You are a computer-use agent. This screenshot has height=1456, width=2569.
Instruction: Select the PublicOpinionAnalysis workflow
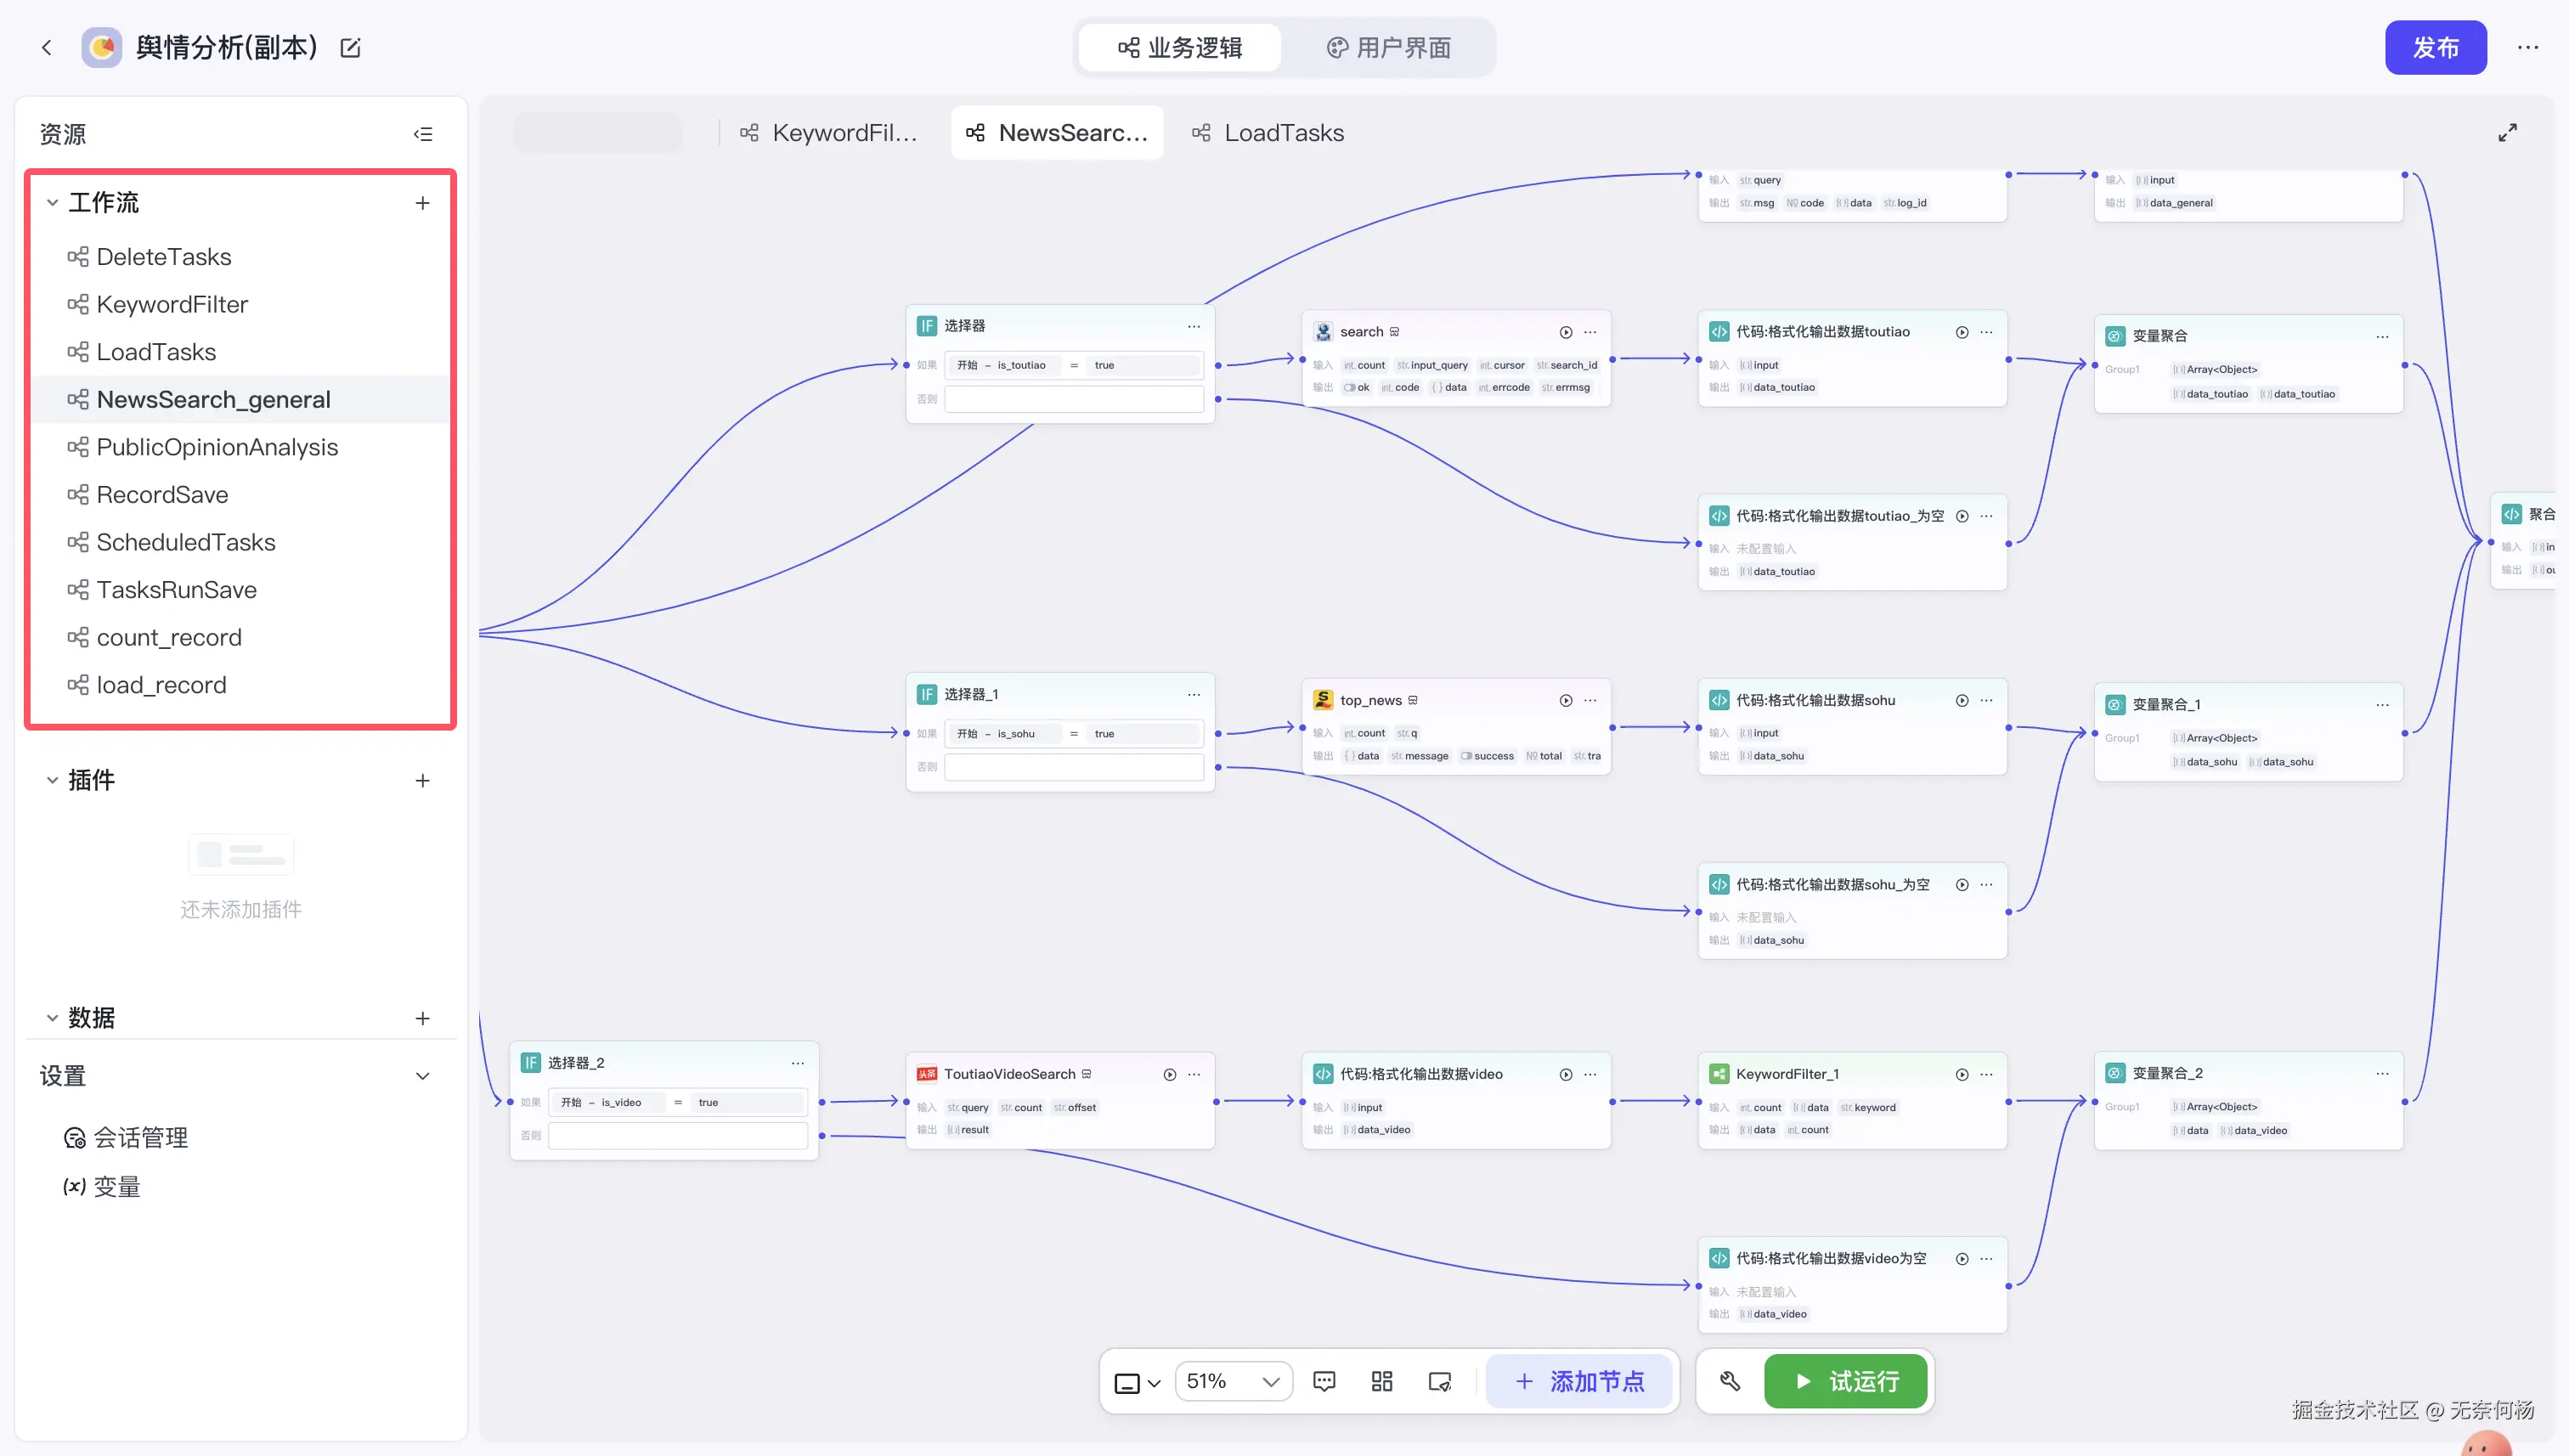pyautogui.click(x=217, y=447)
